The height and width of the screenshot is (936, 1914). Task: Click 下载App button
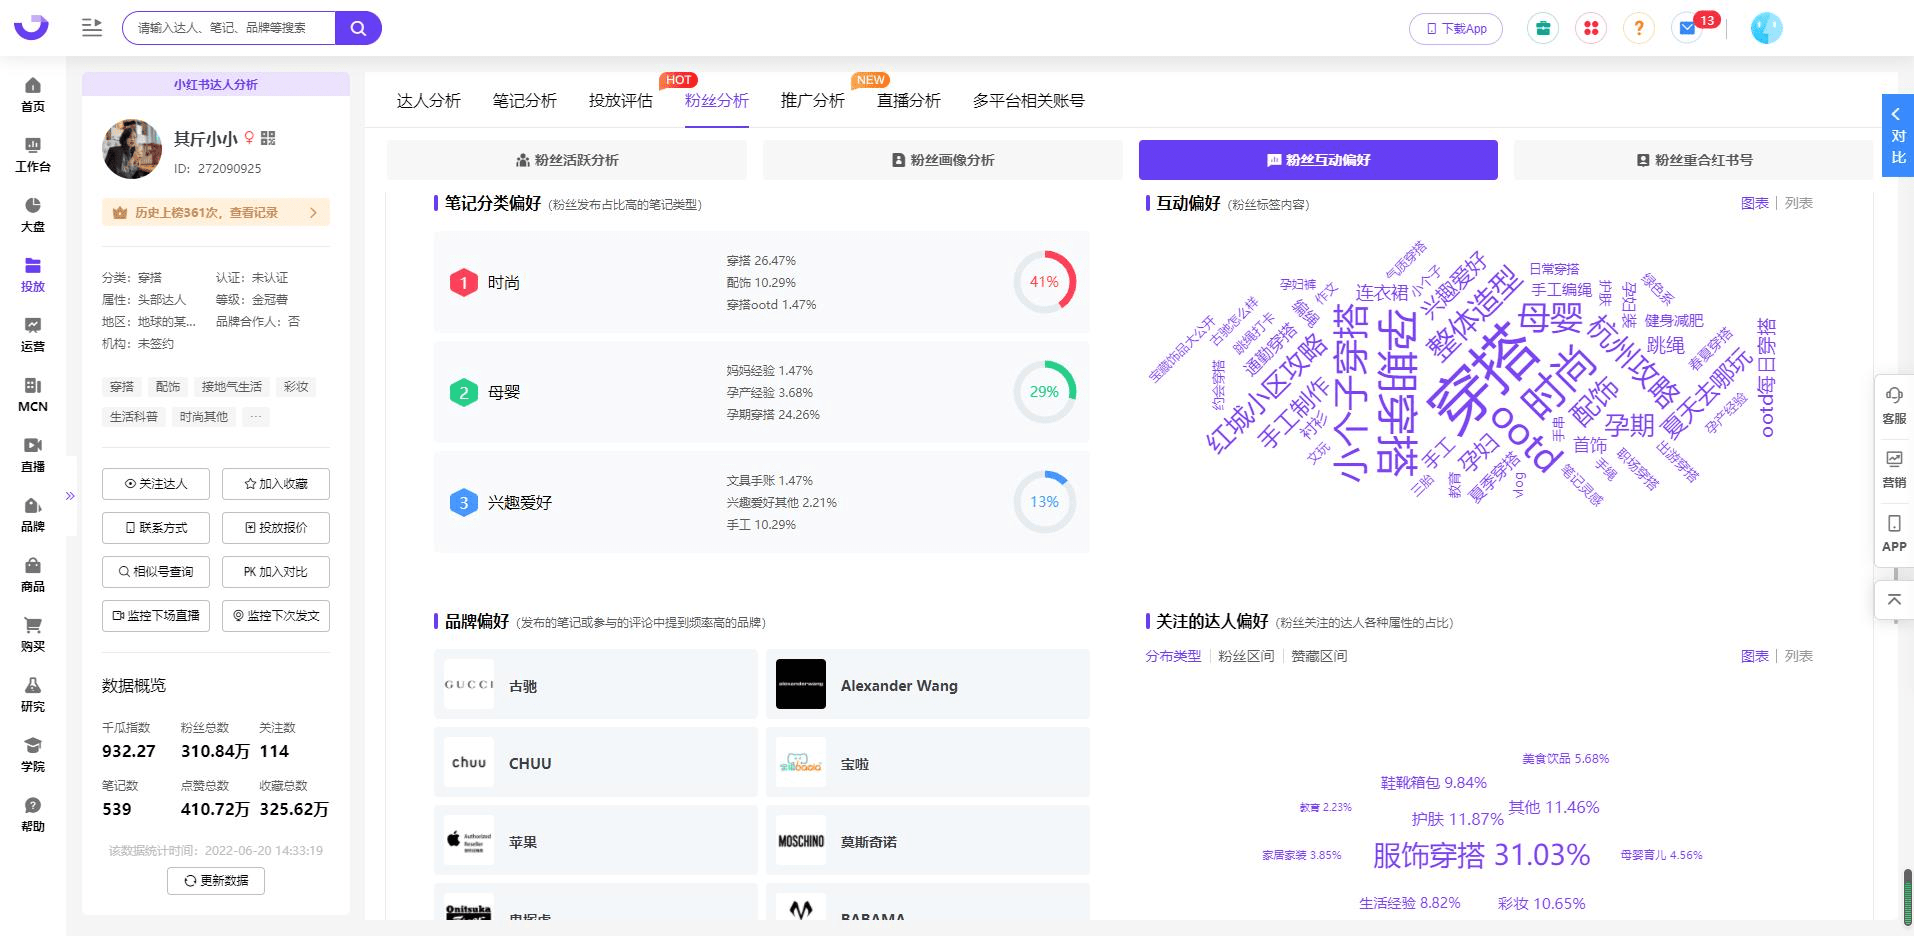1456,28
